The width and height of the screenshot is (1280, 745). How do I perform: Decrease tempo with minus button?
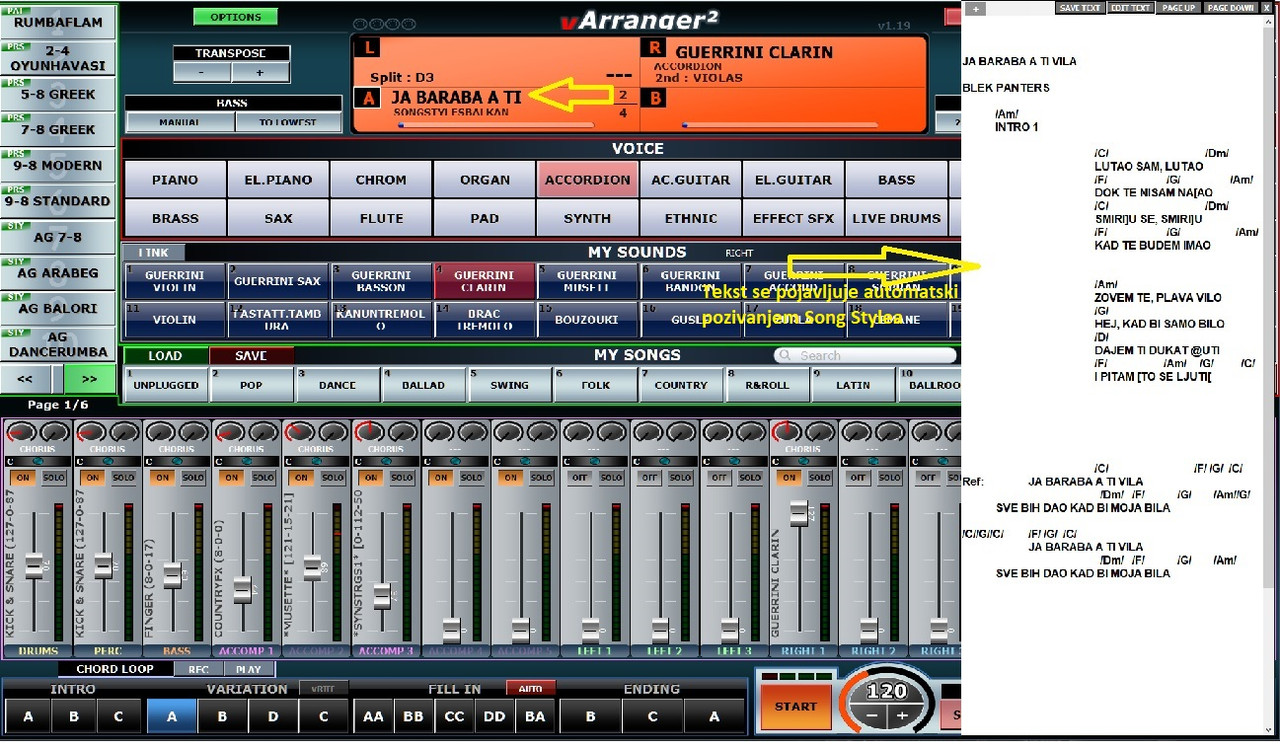click(x=873, y=716)
